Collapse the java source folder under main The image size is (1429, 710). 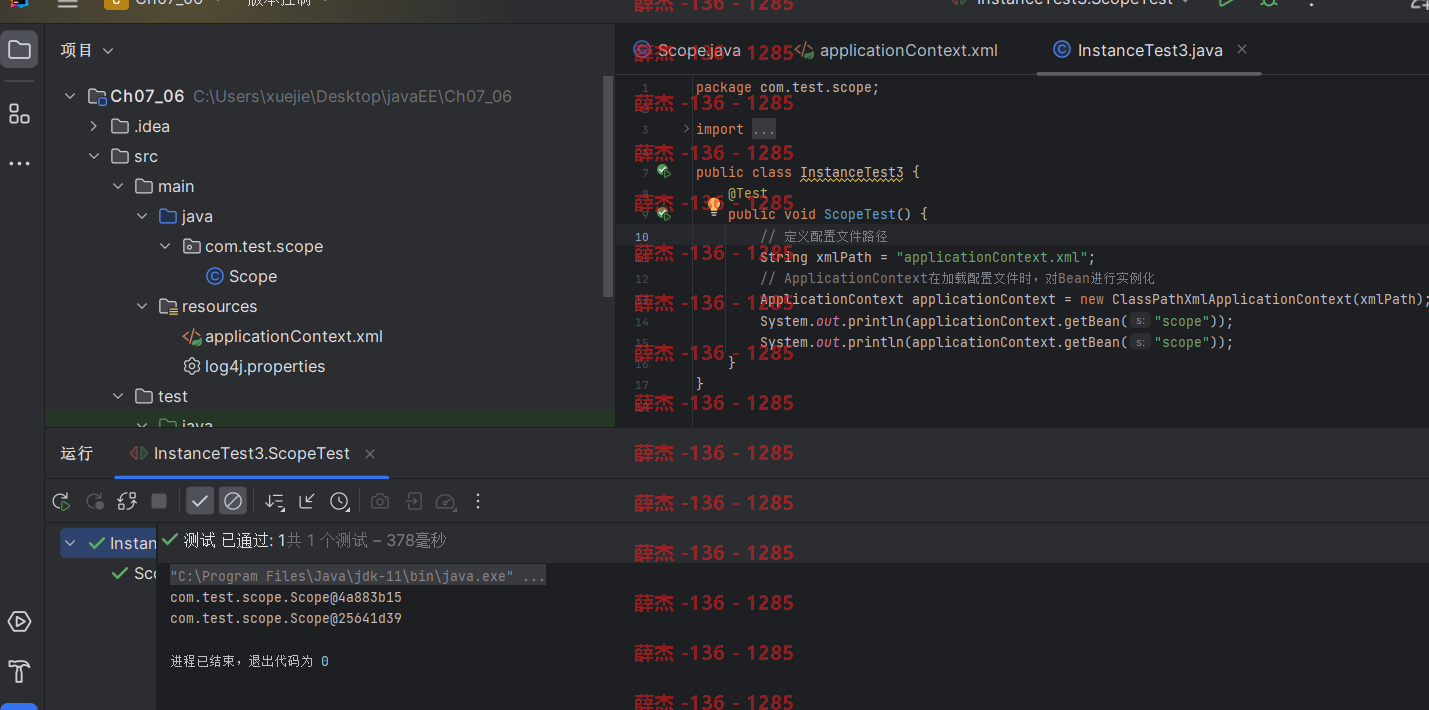(x=142, y=217)
